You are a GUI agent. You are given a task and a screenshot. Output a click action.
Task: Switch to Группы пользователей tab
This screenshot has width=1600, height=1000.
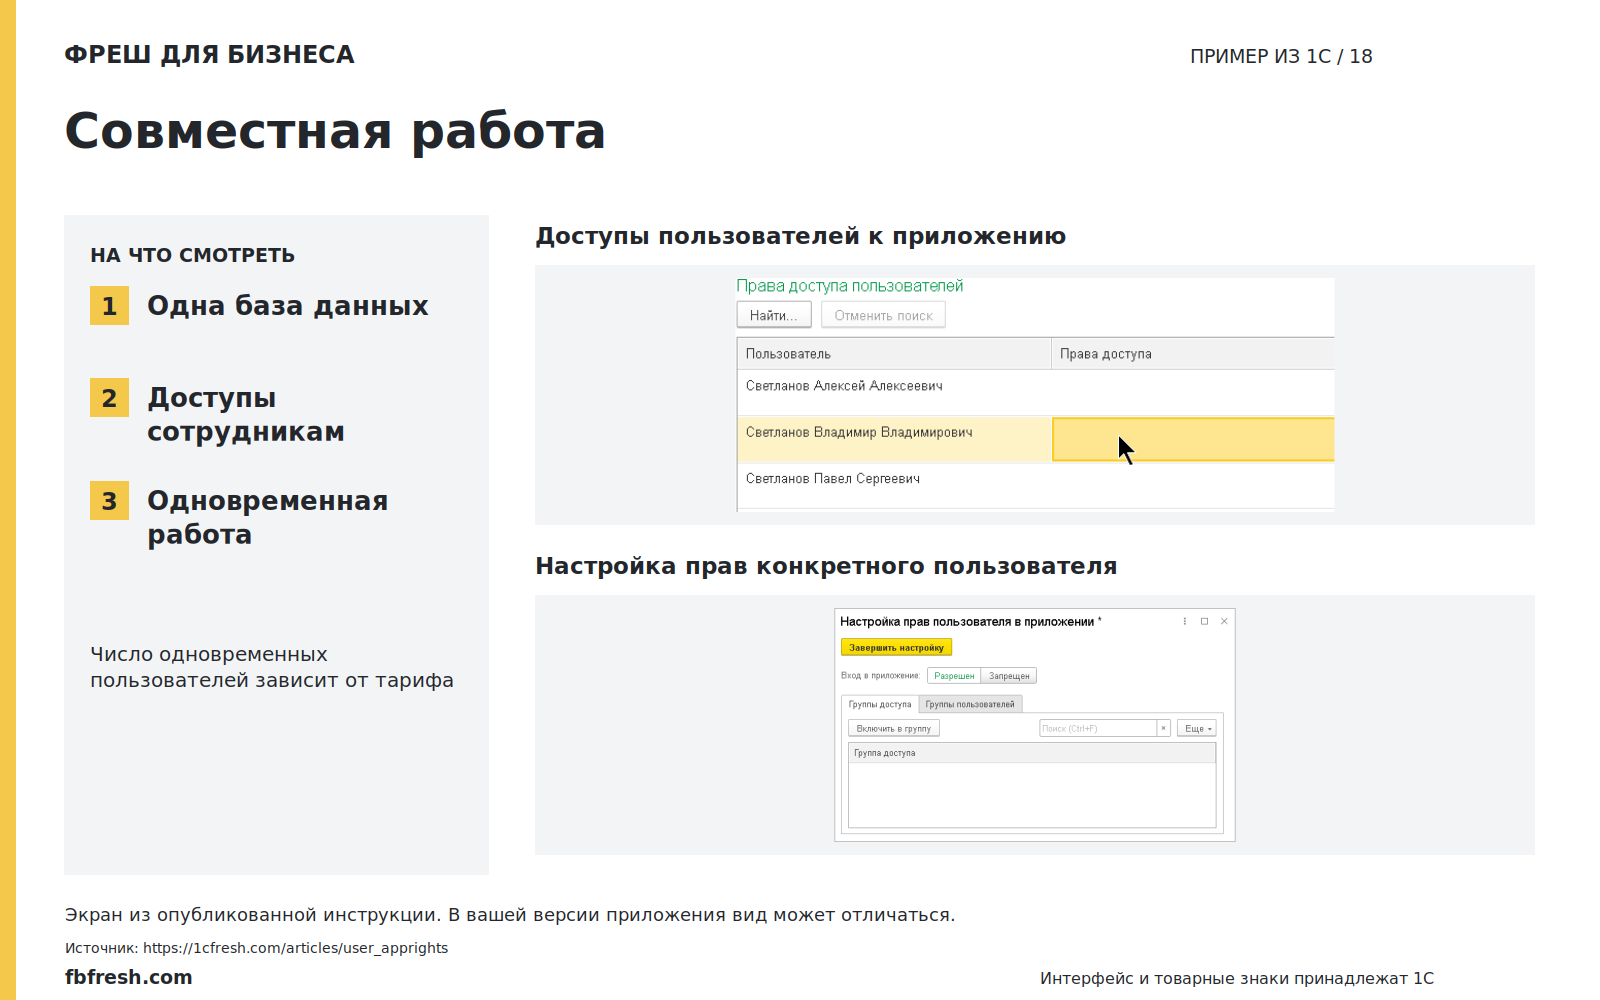click(970, 704)
